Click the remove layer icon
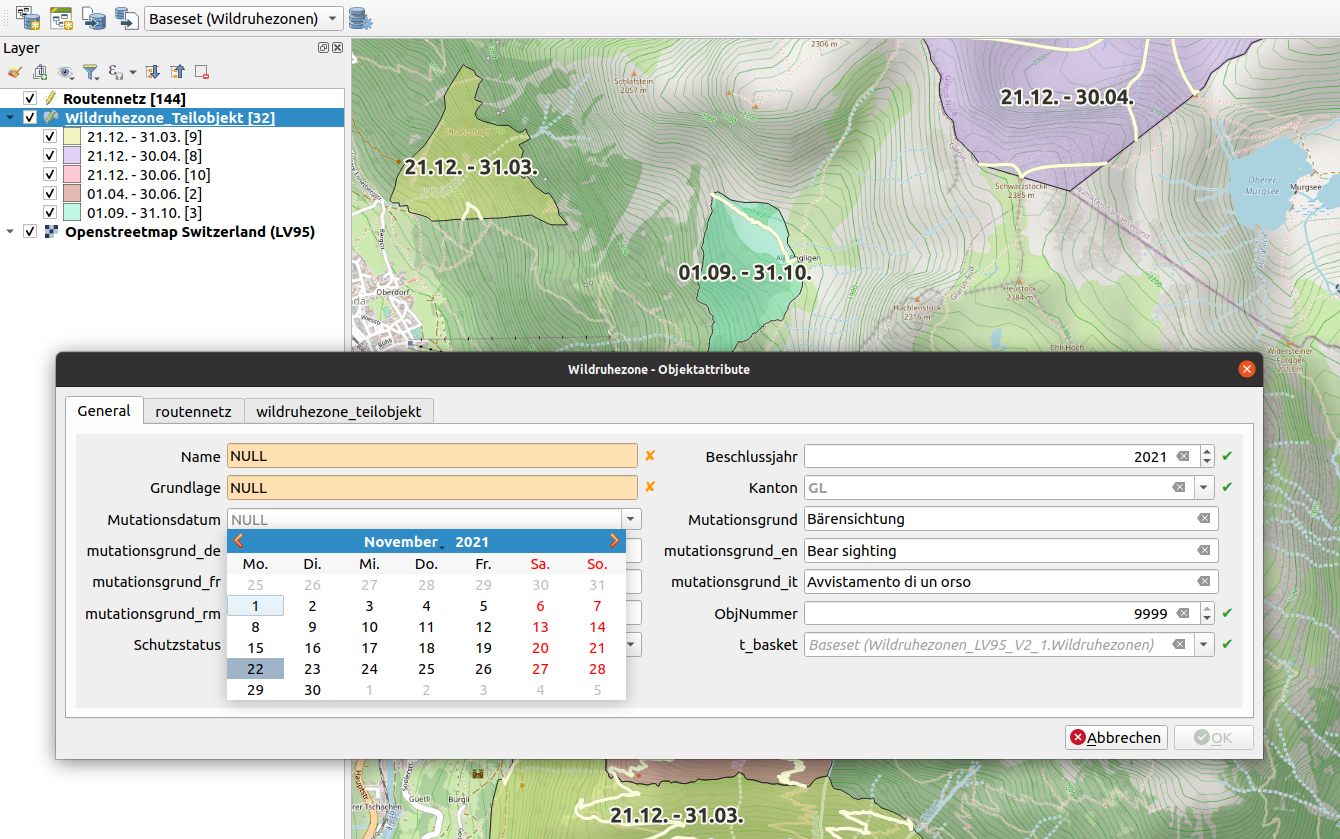Image resolution: width=1340 pixels, height=839 pixels. point(202,72)
